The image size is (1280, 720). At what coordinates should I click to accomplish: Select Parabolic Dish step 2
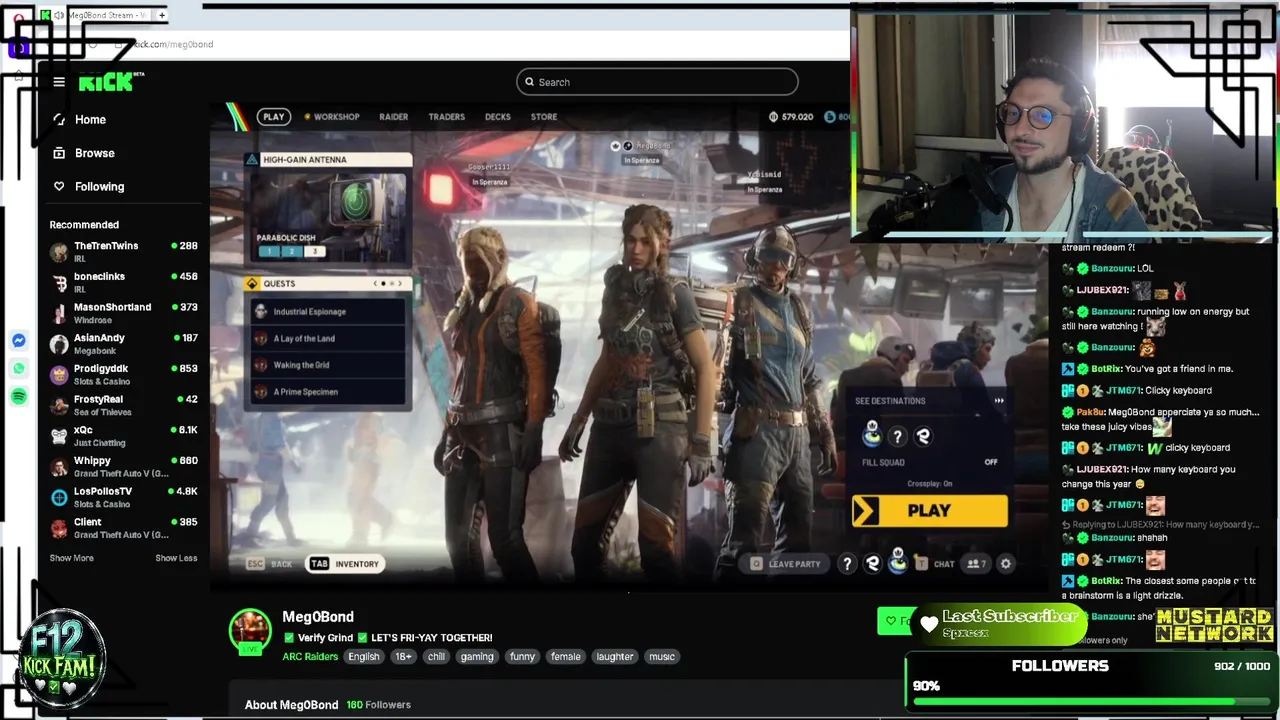(x=292, y=251)
